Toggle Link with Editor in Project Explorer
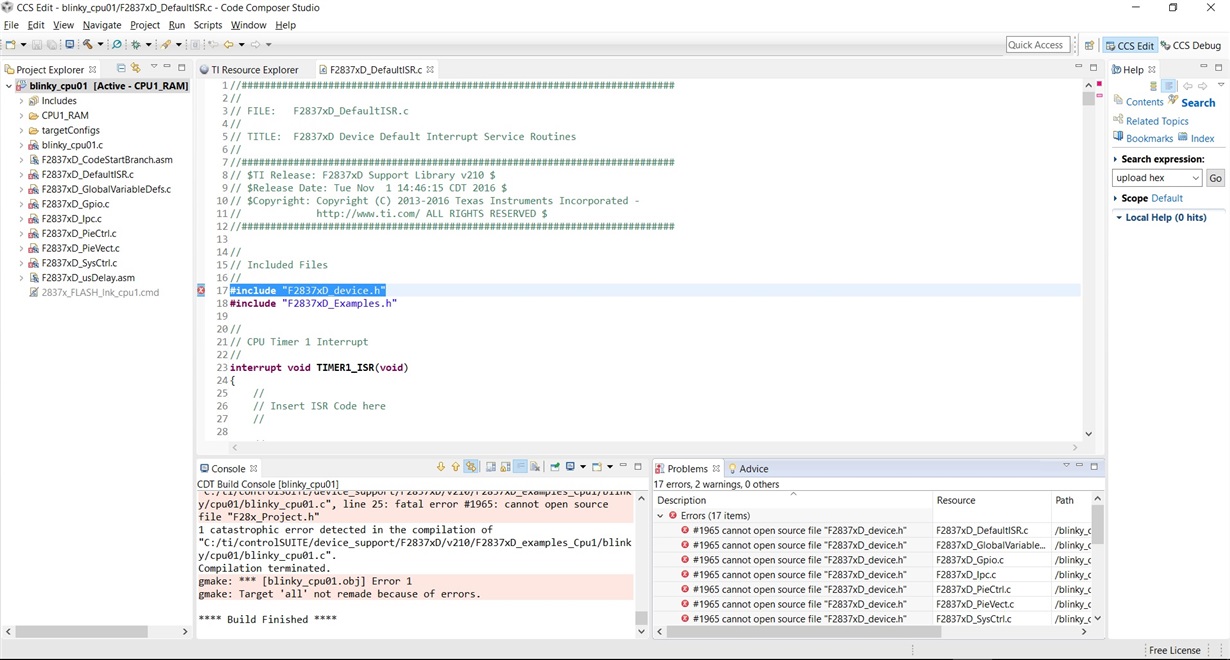 click(x=136, y=68)
